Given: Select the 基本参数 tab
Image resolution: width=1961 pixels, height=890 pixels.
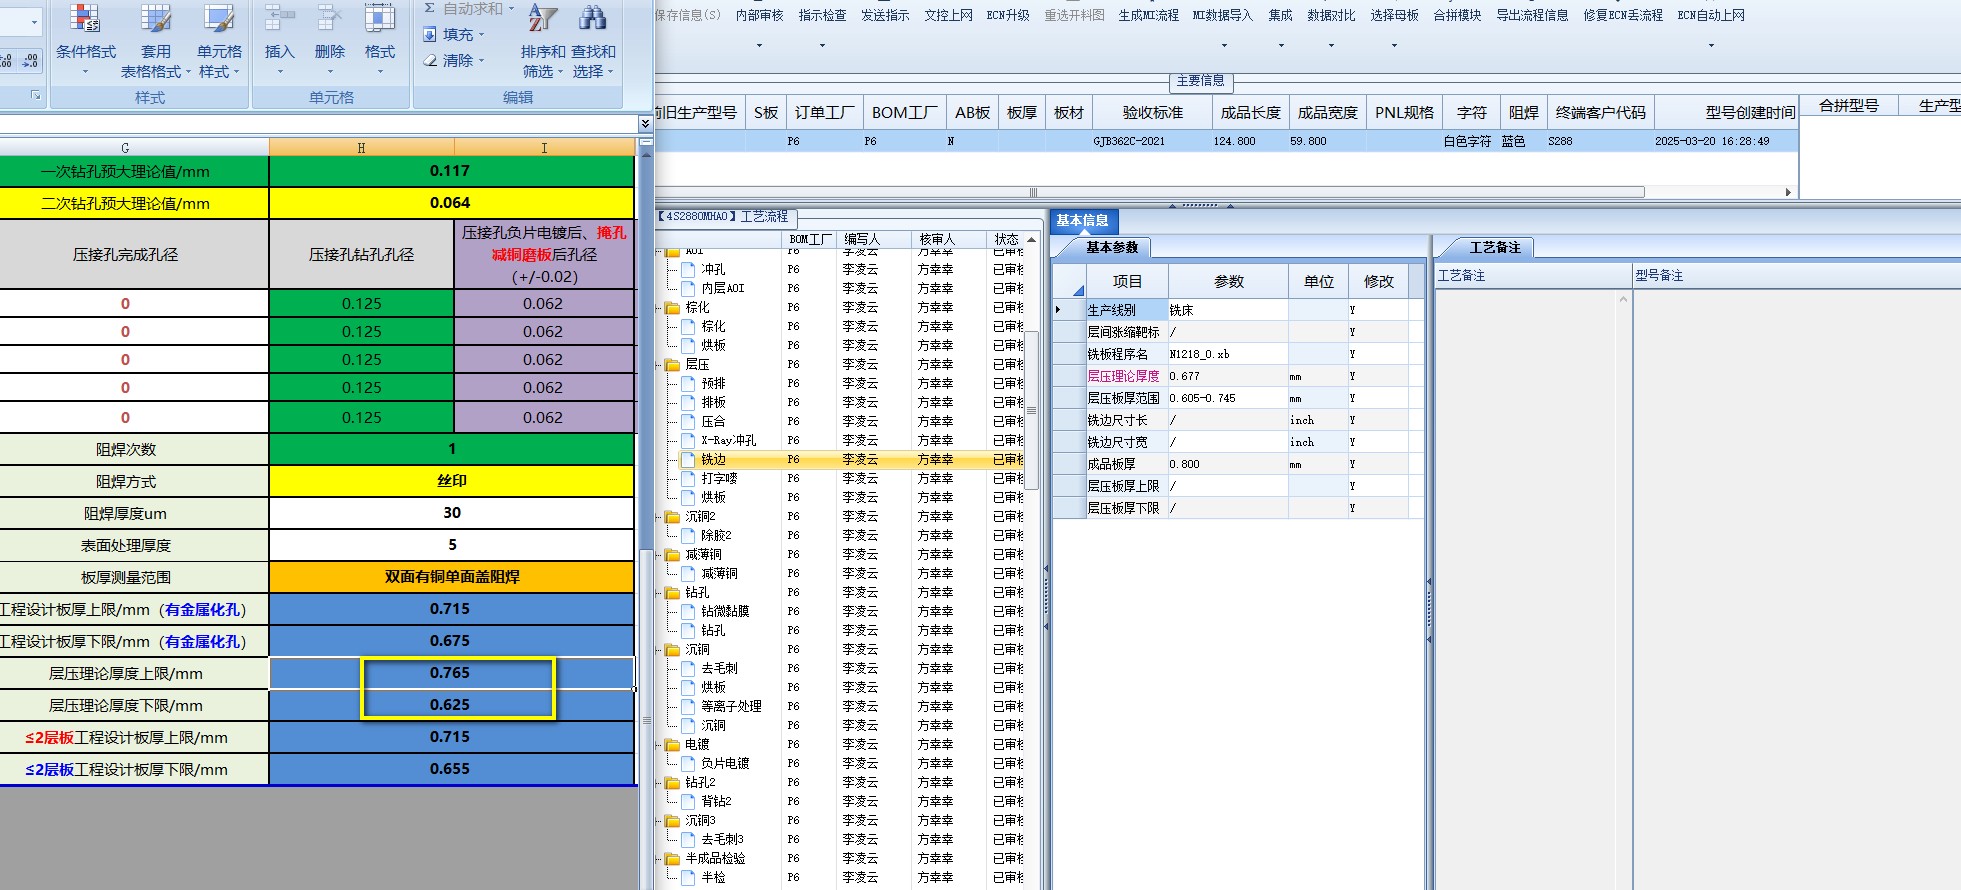Looking at the screenshot, I should tap(1112, 247).
